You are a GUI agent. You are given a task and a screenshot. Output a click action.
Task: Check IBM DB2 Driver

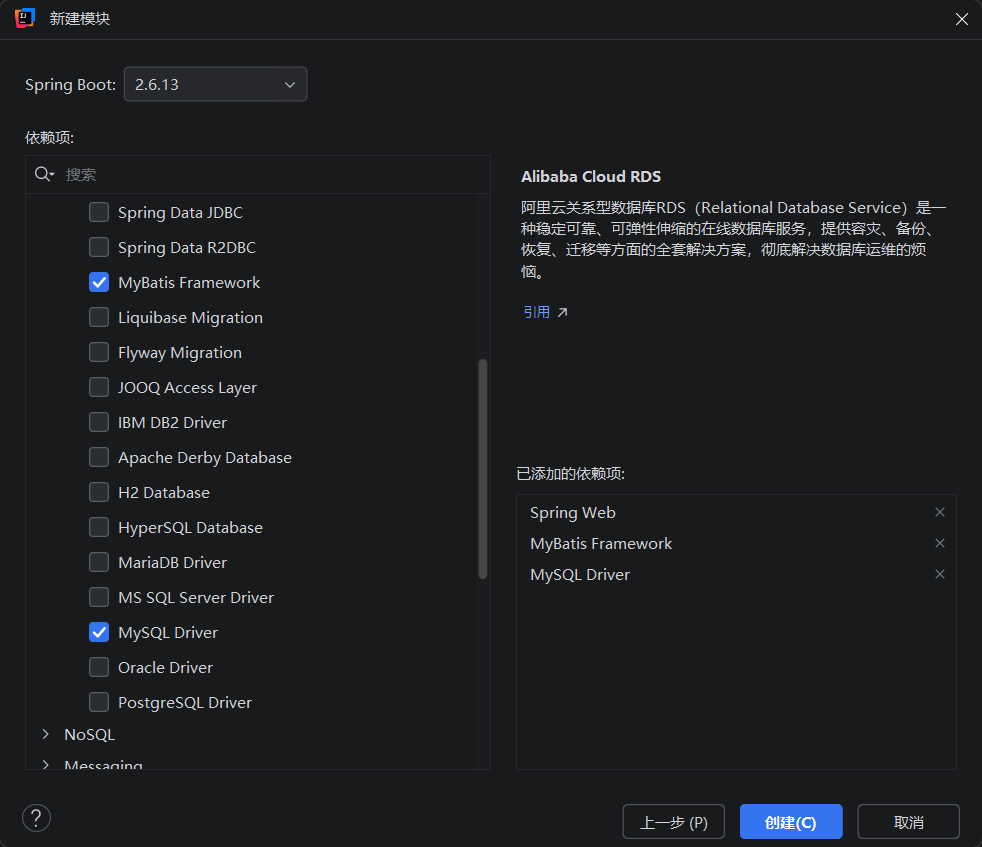99,422
